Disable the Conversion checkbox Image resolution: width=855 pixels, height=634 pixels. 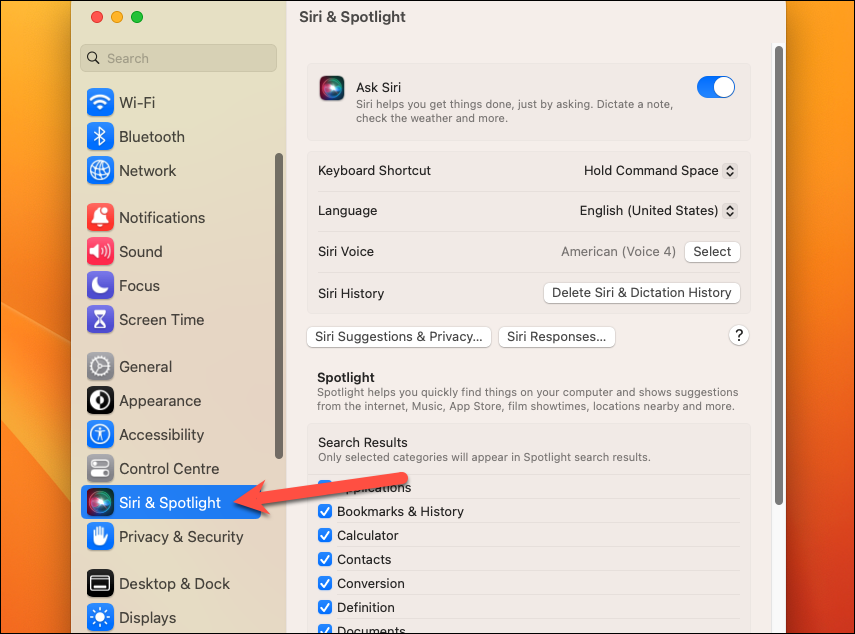[325, 583]
